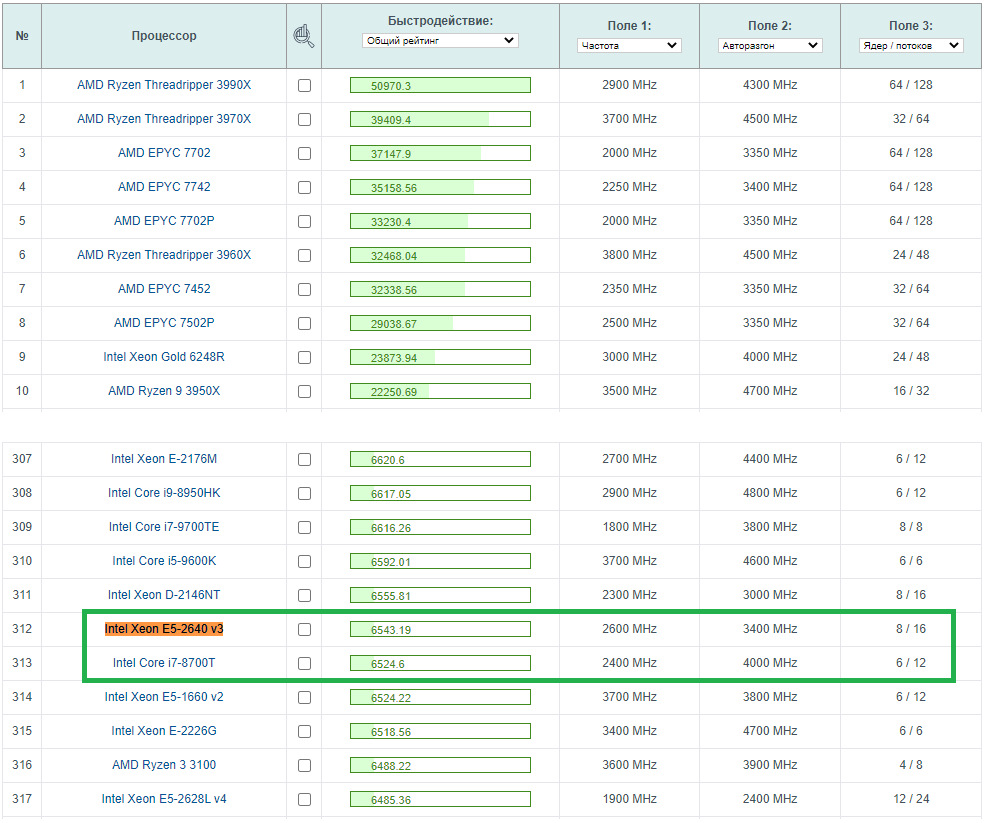Open the Общий рейтинг performance dropdown
This screenshot has width=986, height=823.
click(x=440, y=41)
